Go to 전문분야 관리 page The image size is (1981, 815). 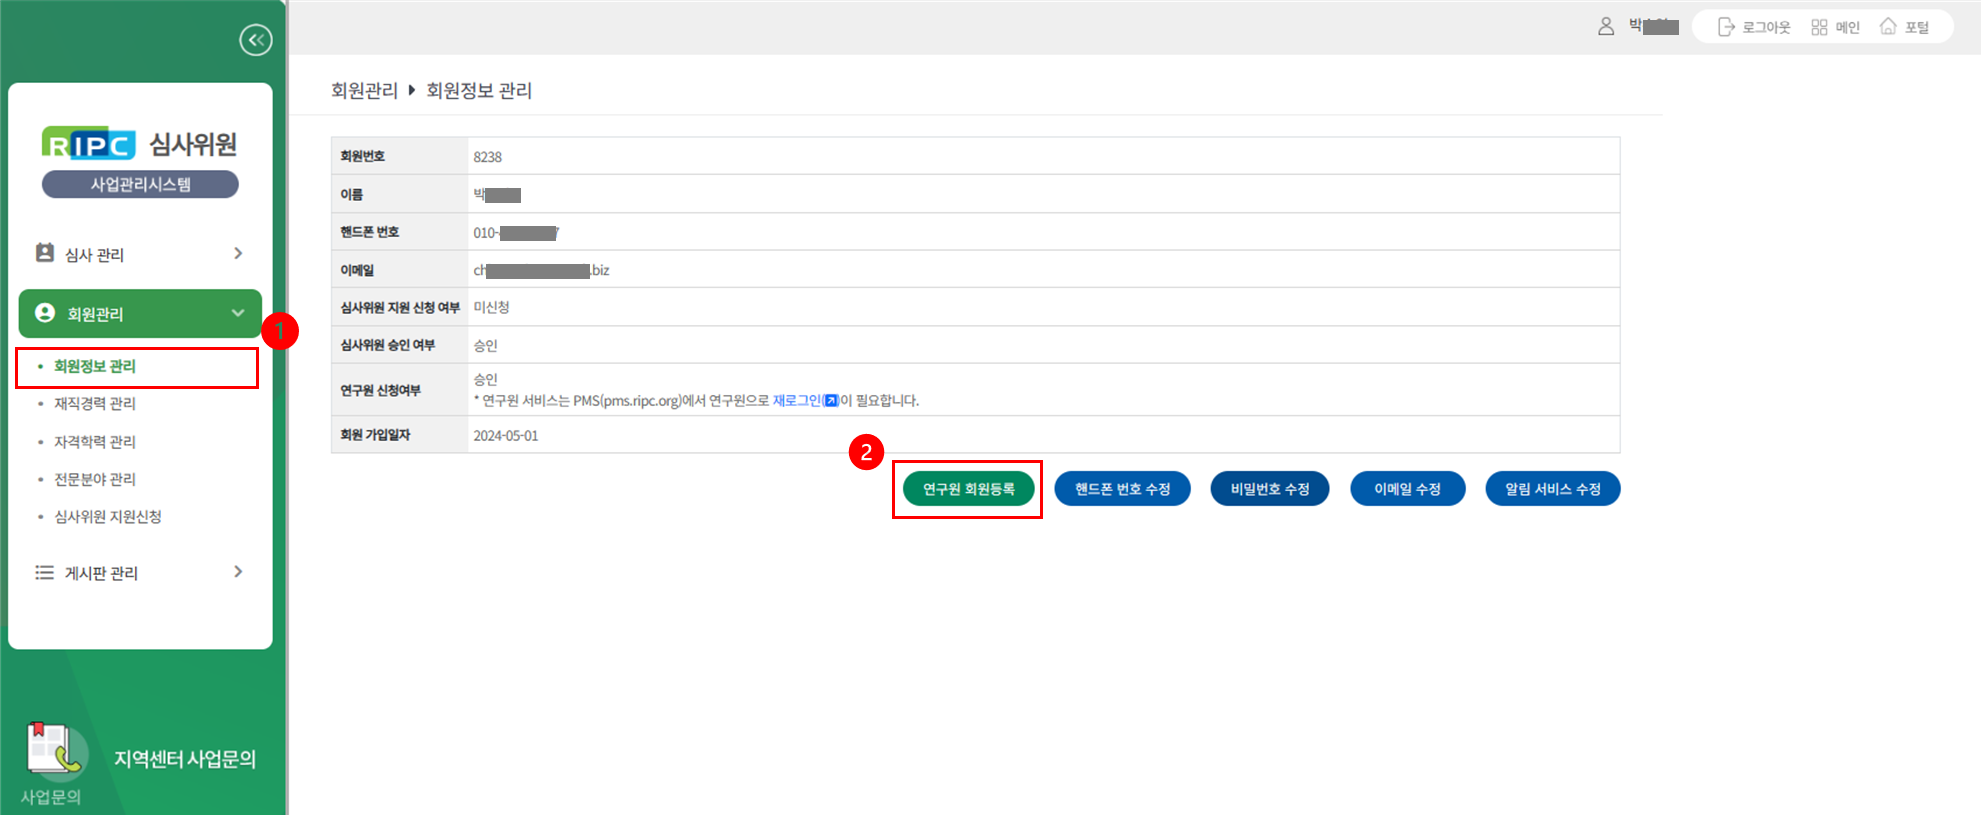[x=95, y=479]
